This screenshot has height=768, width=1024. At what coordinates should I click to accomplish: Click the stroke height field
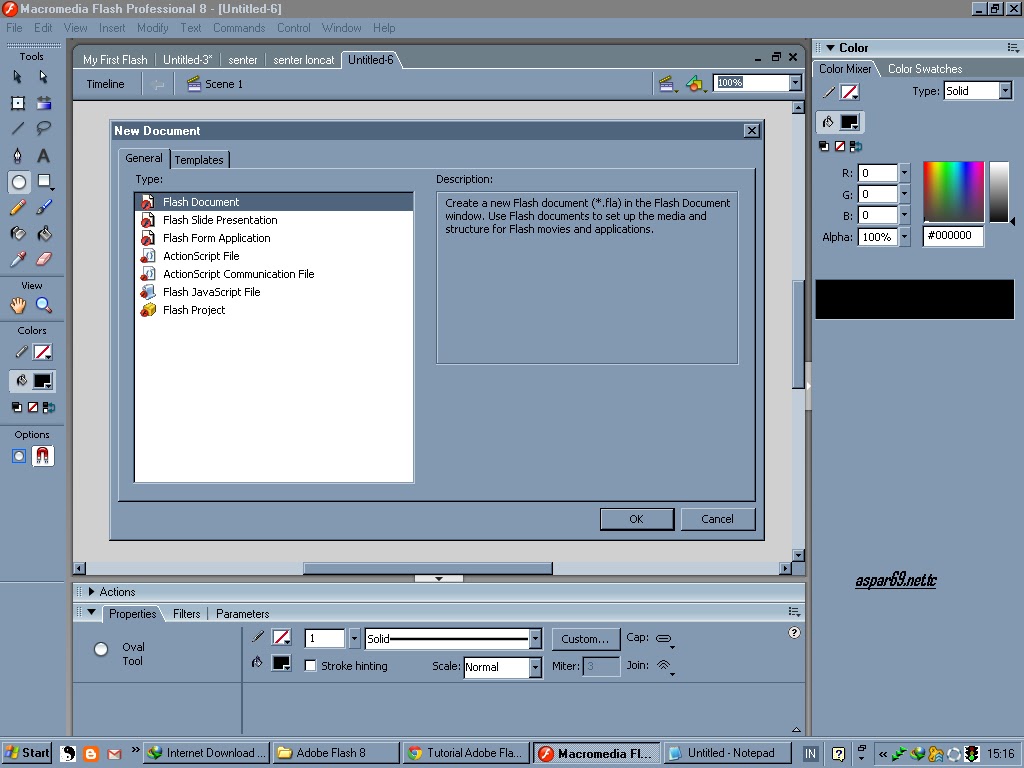(x=325, y=638)
